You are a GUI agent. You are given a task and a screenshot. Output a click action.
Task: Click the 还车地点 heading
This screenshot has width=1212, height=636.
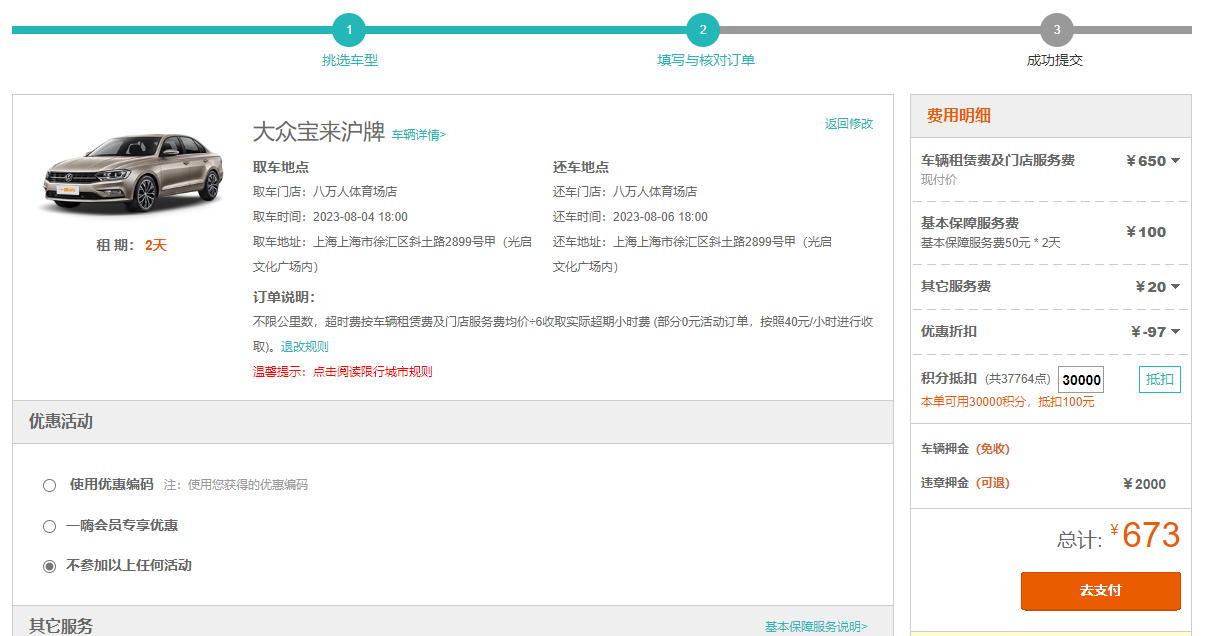click(581, 167)
